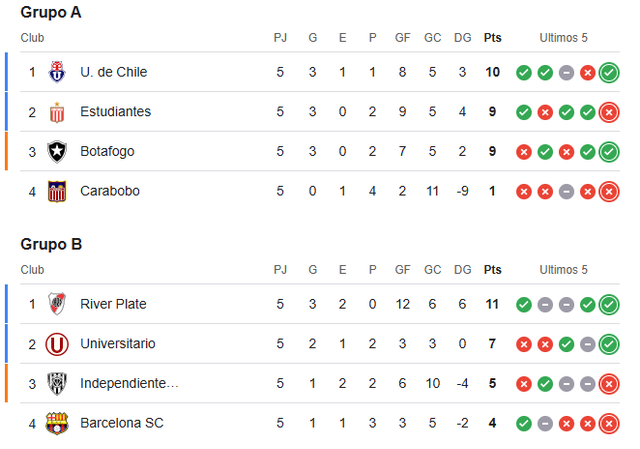Image resolution: width=640 pixels, height=449 pixels.
Task: Click the Independiente del Valle crest
Action: click(57, 384)
